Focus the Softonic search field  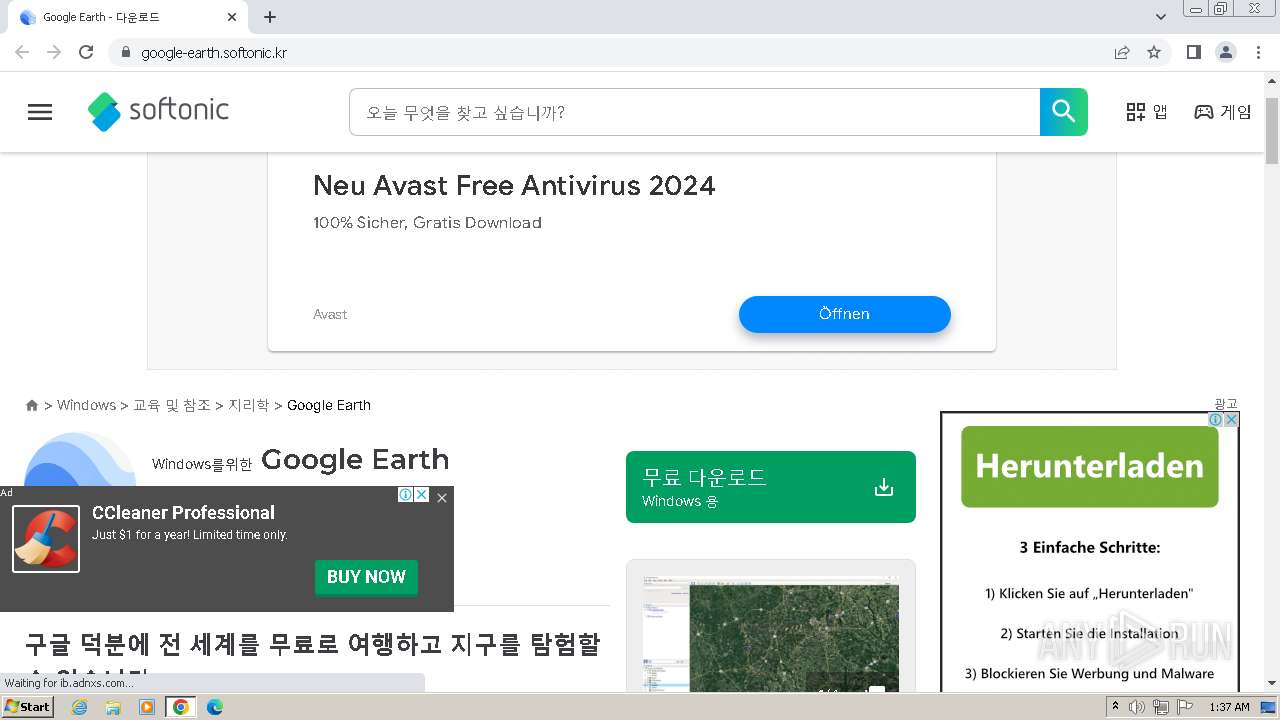point(694,112)
